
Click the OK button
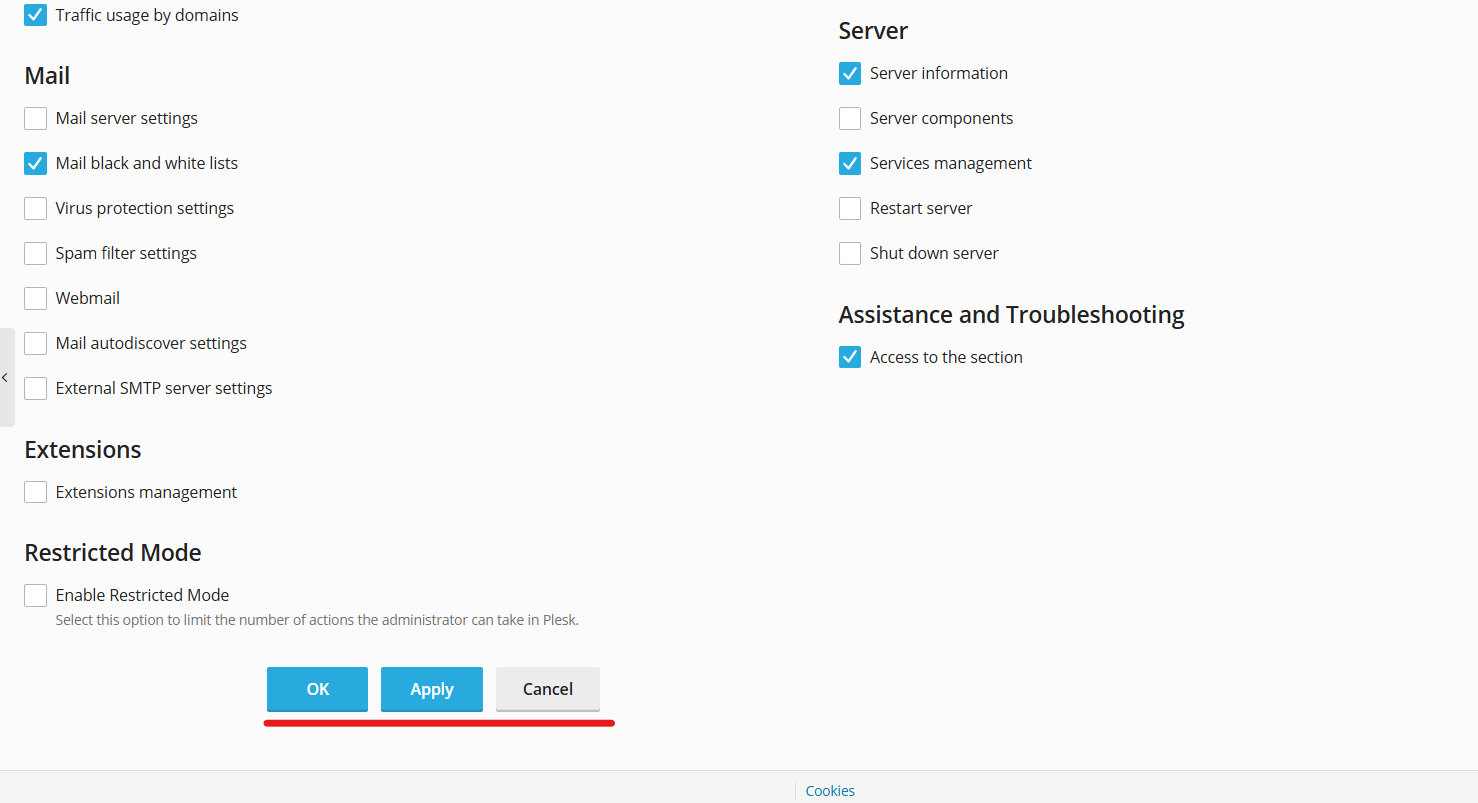coord(317,689)
